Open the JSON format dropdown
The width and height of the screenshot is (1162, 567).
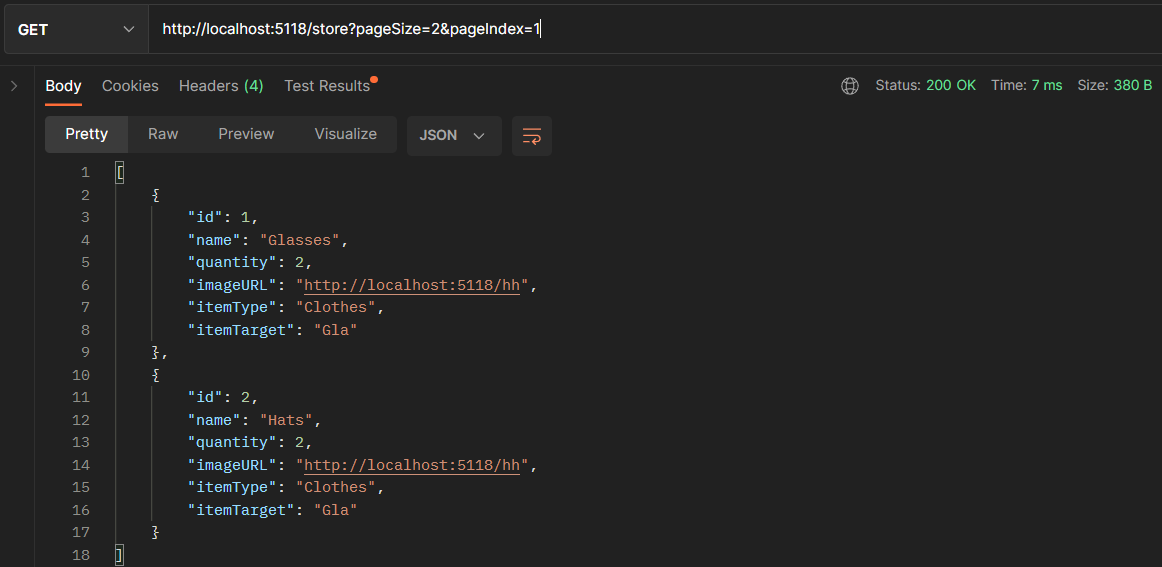[x=454, y=136]
